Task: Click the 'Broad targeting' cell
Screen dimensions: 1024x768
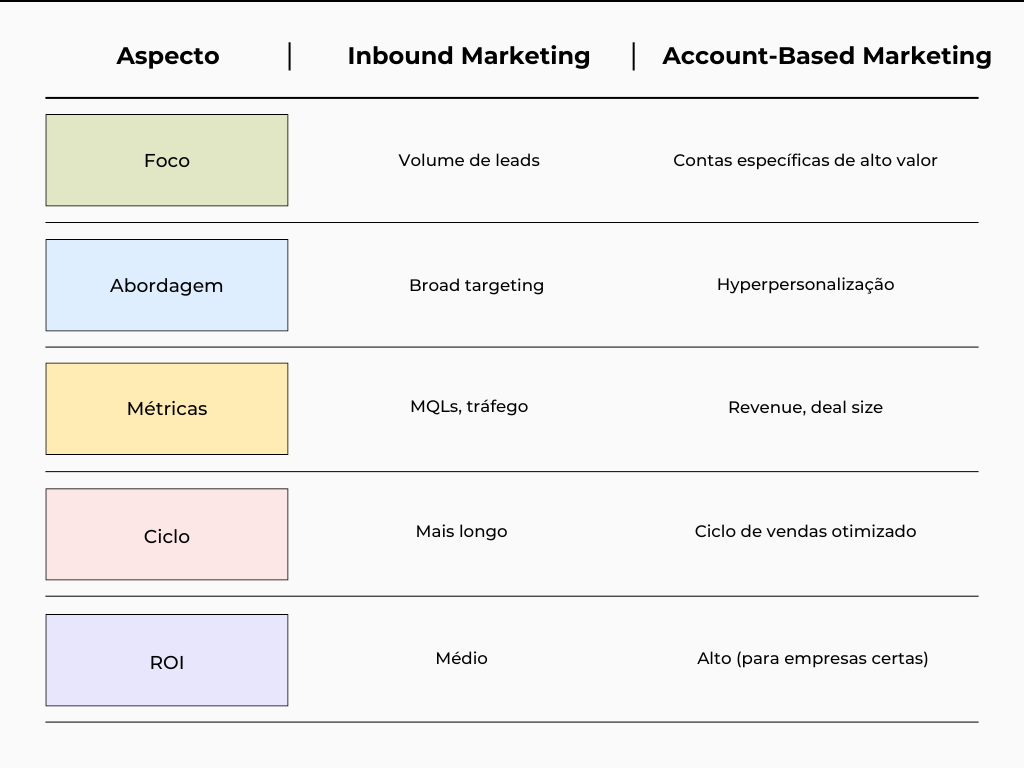Action: point(476,285)
